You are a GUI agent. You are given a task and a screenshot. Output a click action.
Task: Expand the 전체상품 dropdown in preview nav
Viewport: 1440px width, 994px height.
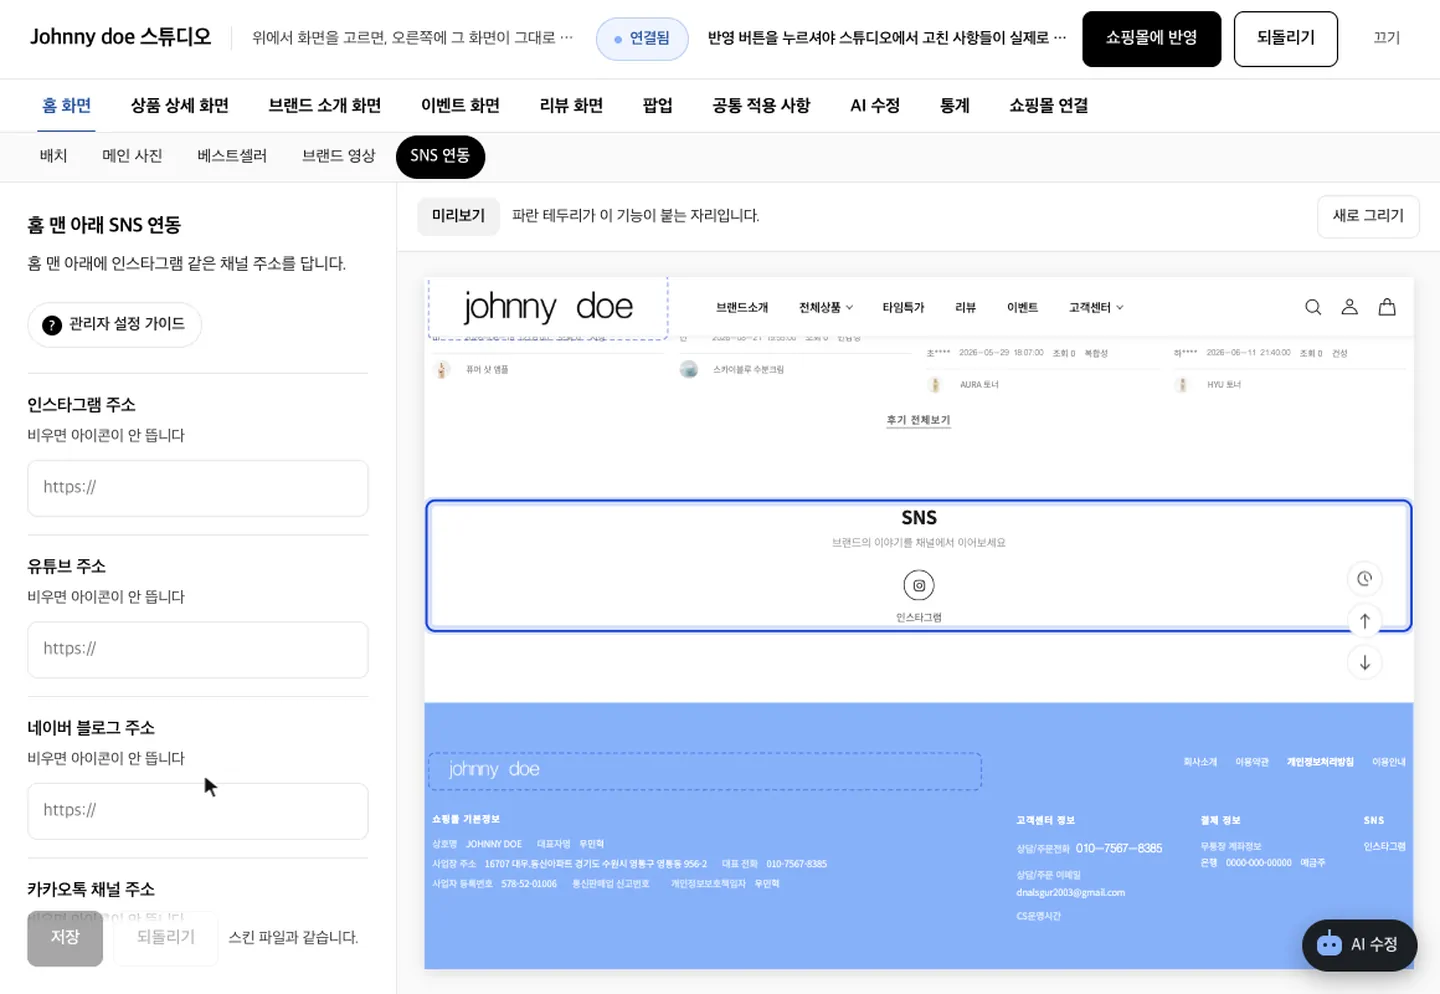pyautogui.click(x=826, y=307)
